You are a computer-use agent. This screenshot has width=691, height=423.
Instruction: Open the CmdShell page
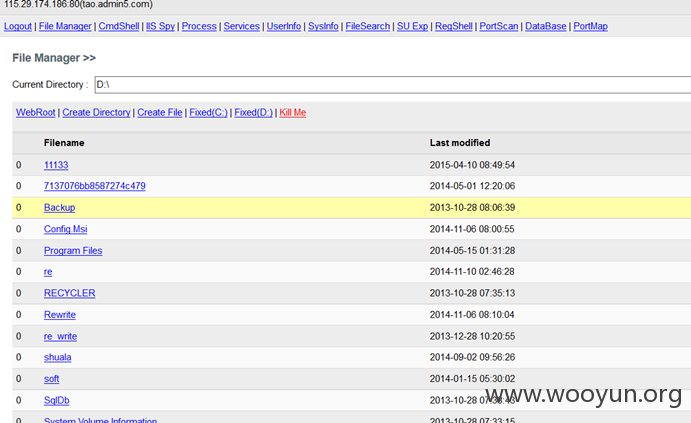(x=119, y=26)
